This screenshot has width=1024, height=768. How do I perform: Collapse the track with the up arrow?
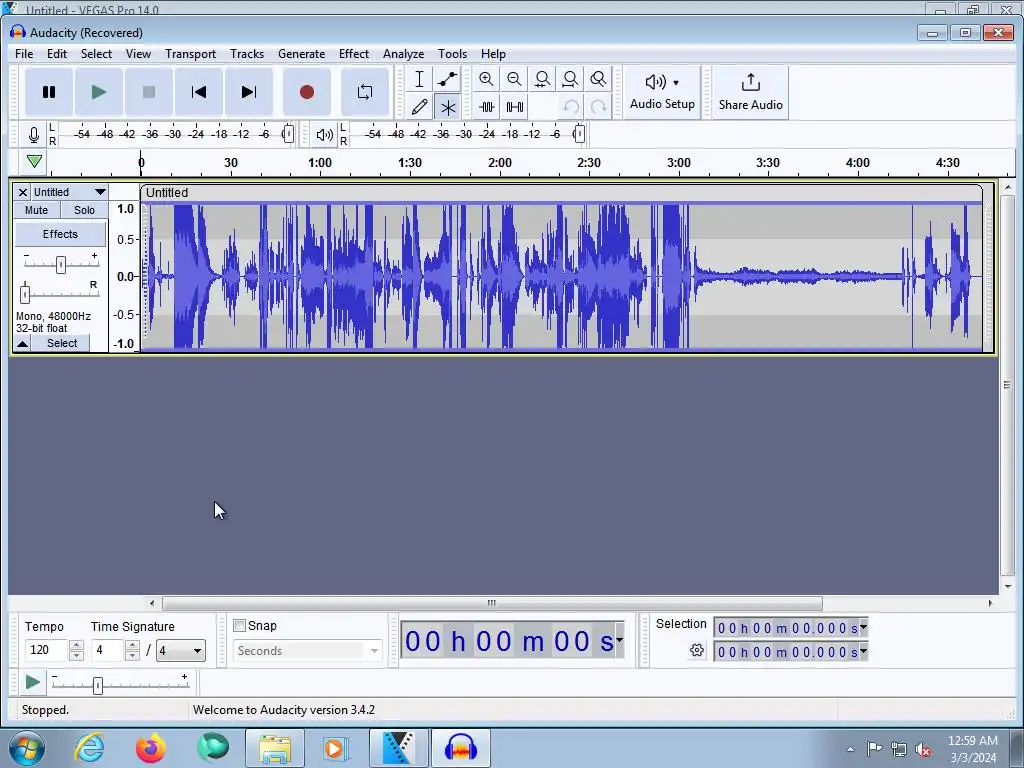point(22,344)
